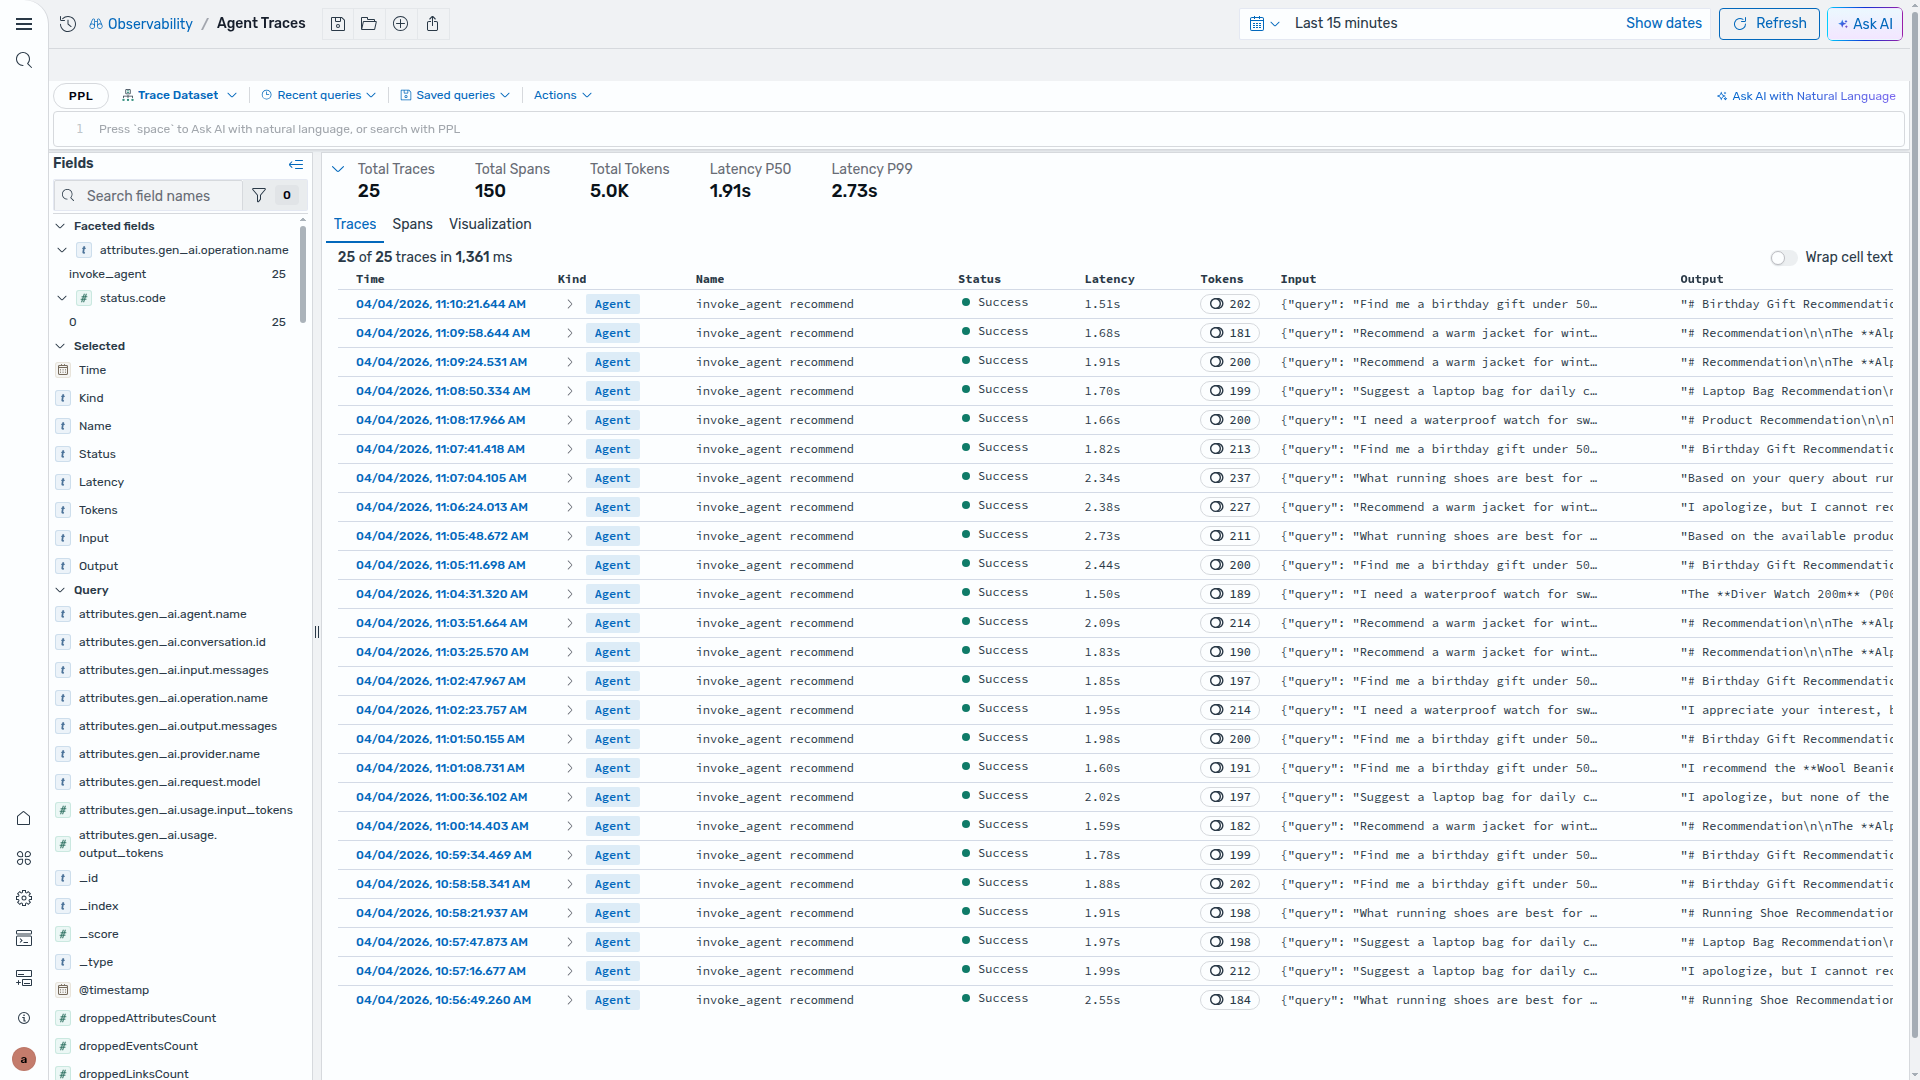1920x1080 pixels.
Task: Open trace 04/04/2026, 11:07:04.105 AM
Action: click(441, 478)
